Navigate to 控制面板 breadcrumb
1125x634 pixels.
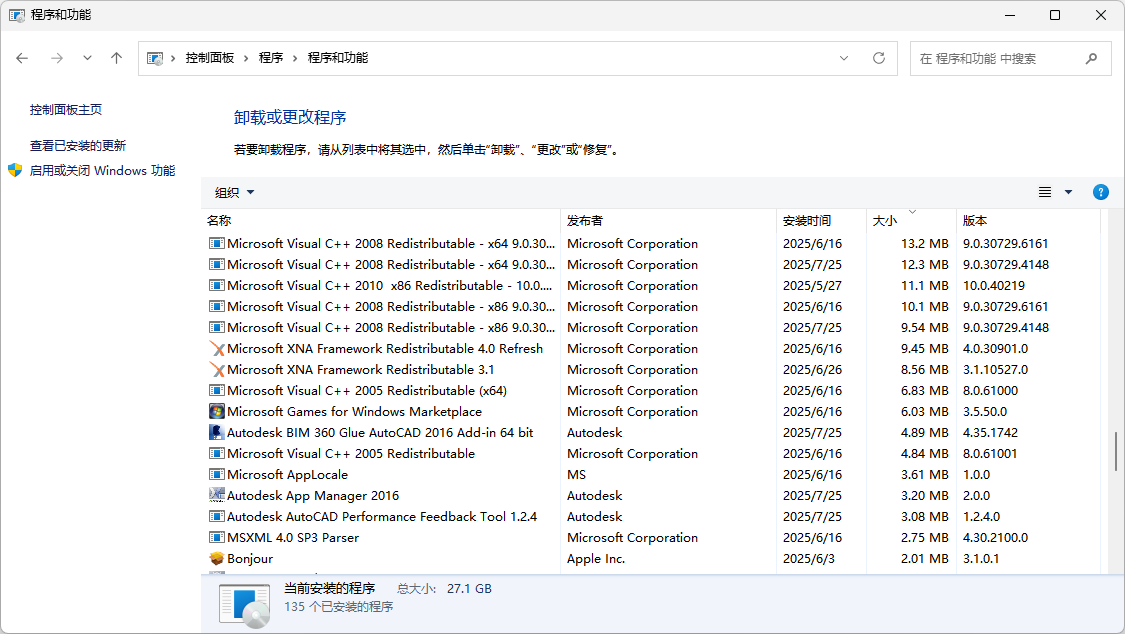pyautogui.click(x=210, y=58)
